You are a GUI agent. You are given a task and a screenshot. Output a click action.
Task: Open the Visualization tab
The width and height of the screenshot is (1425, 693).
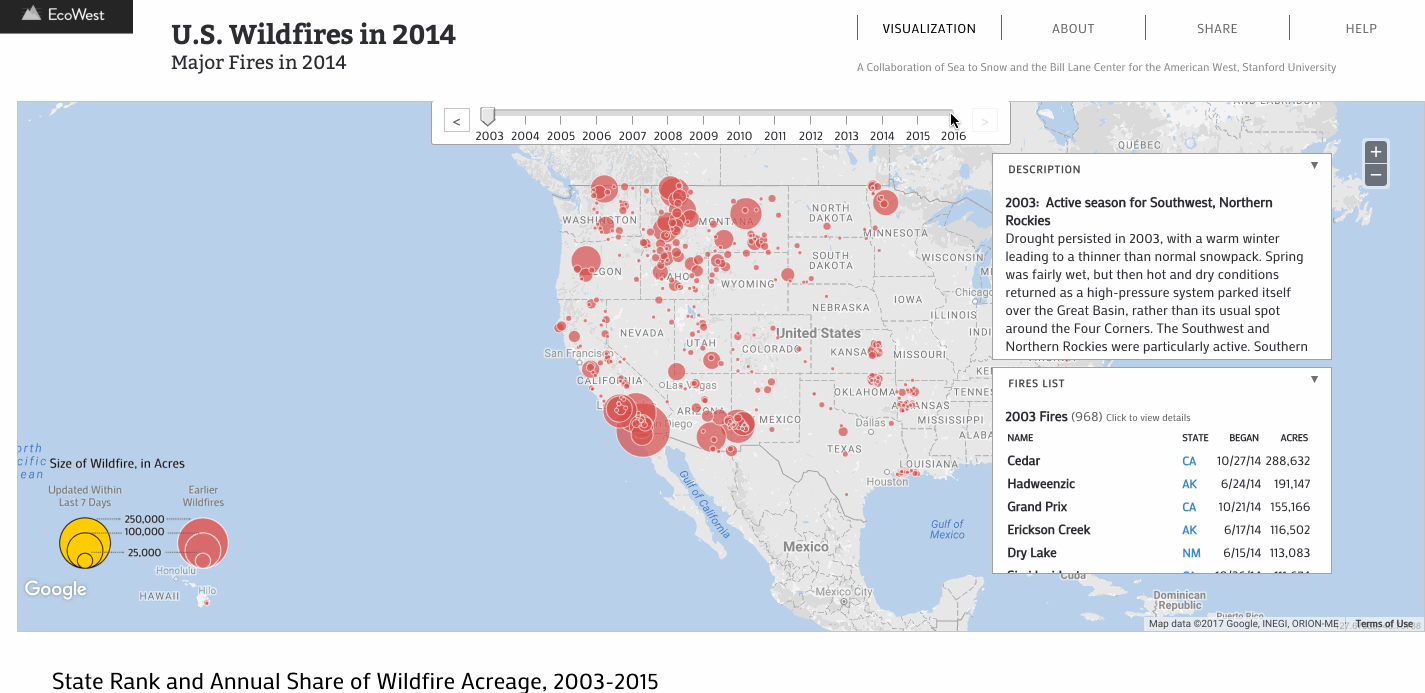[928, 29]
